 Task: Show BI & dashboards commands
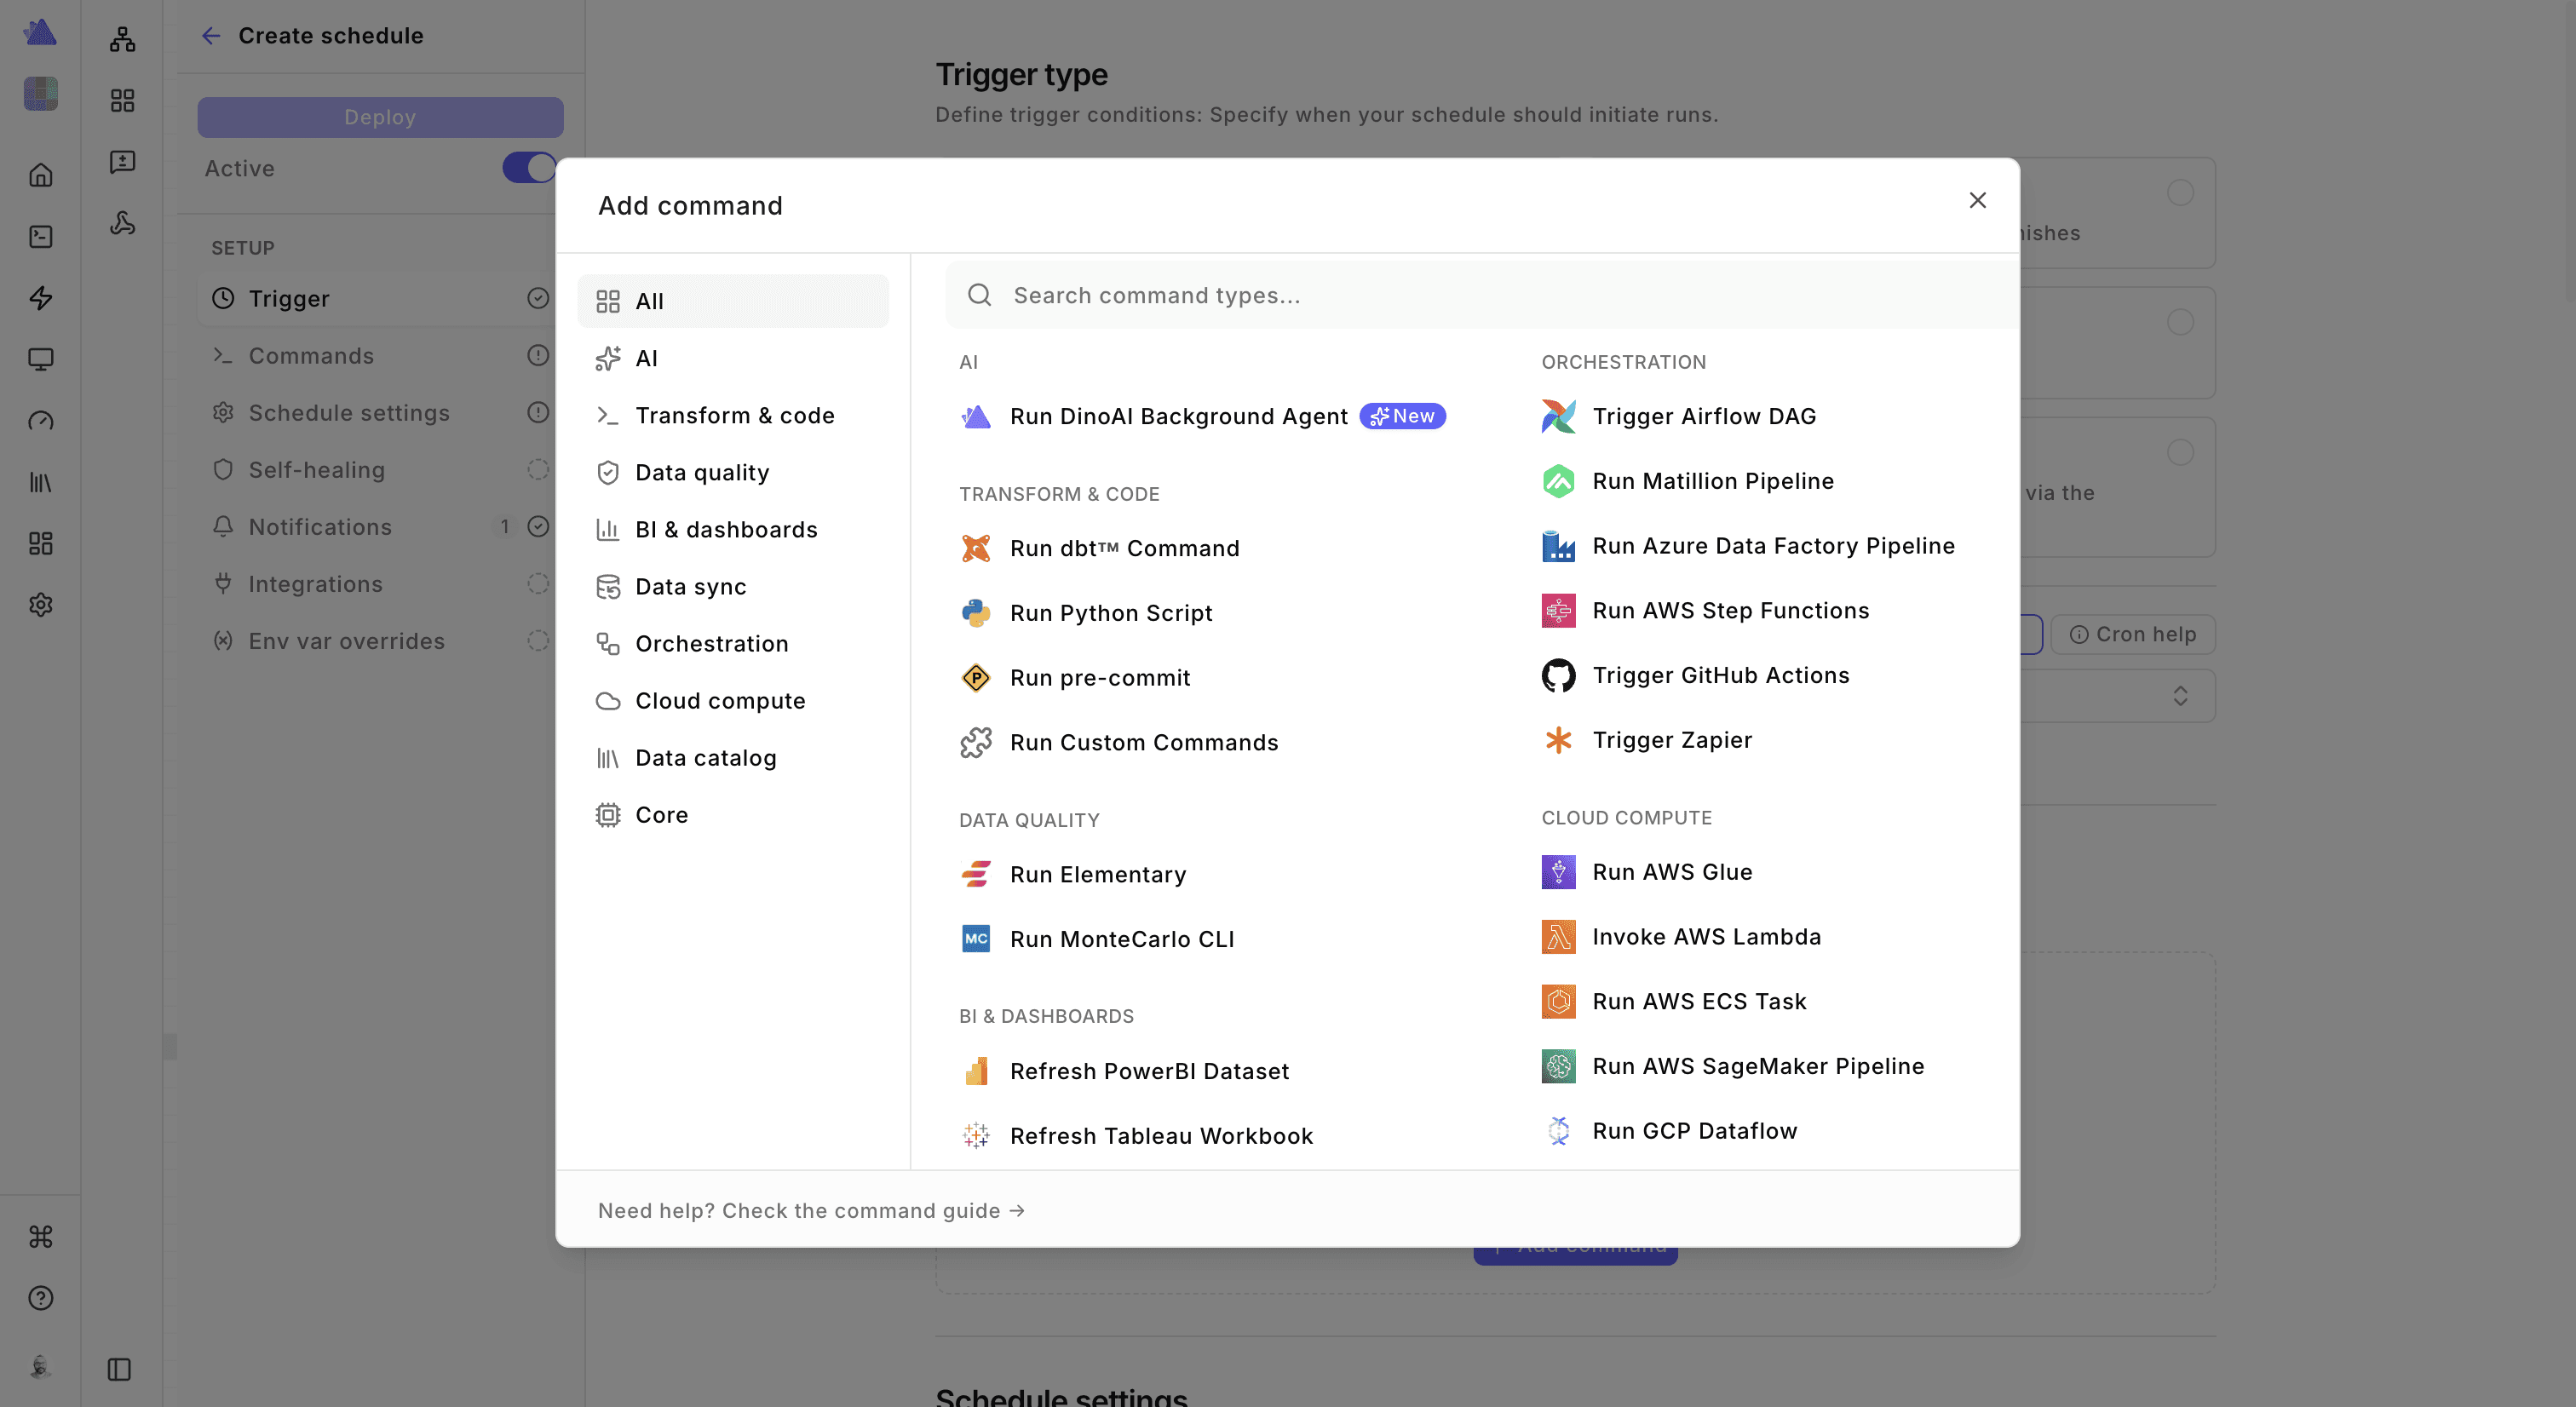click(733, 530)
